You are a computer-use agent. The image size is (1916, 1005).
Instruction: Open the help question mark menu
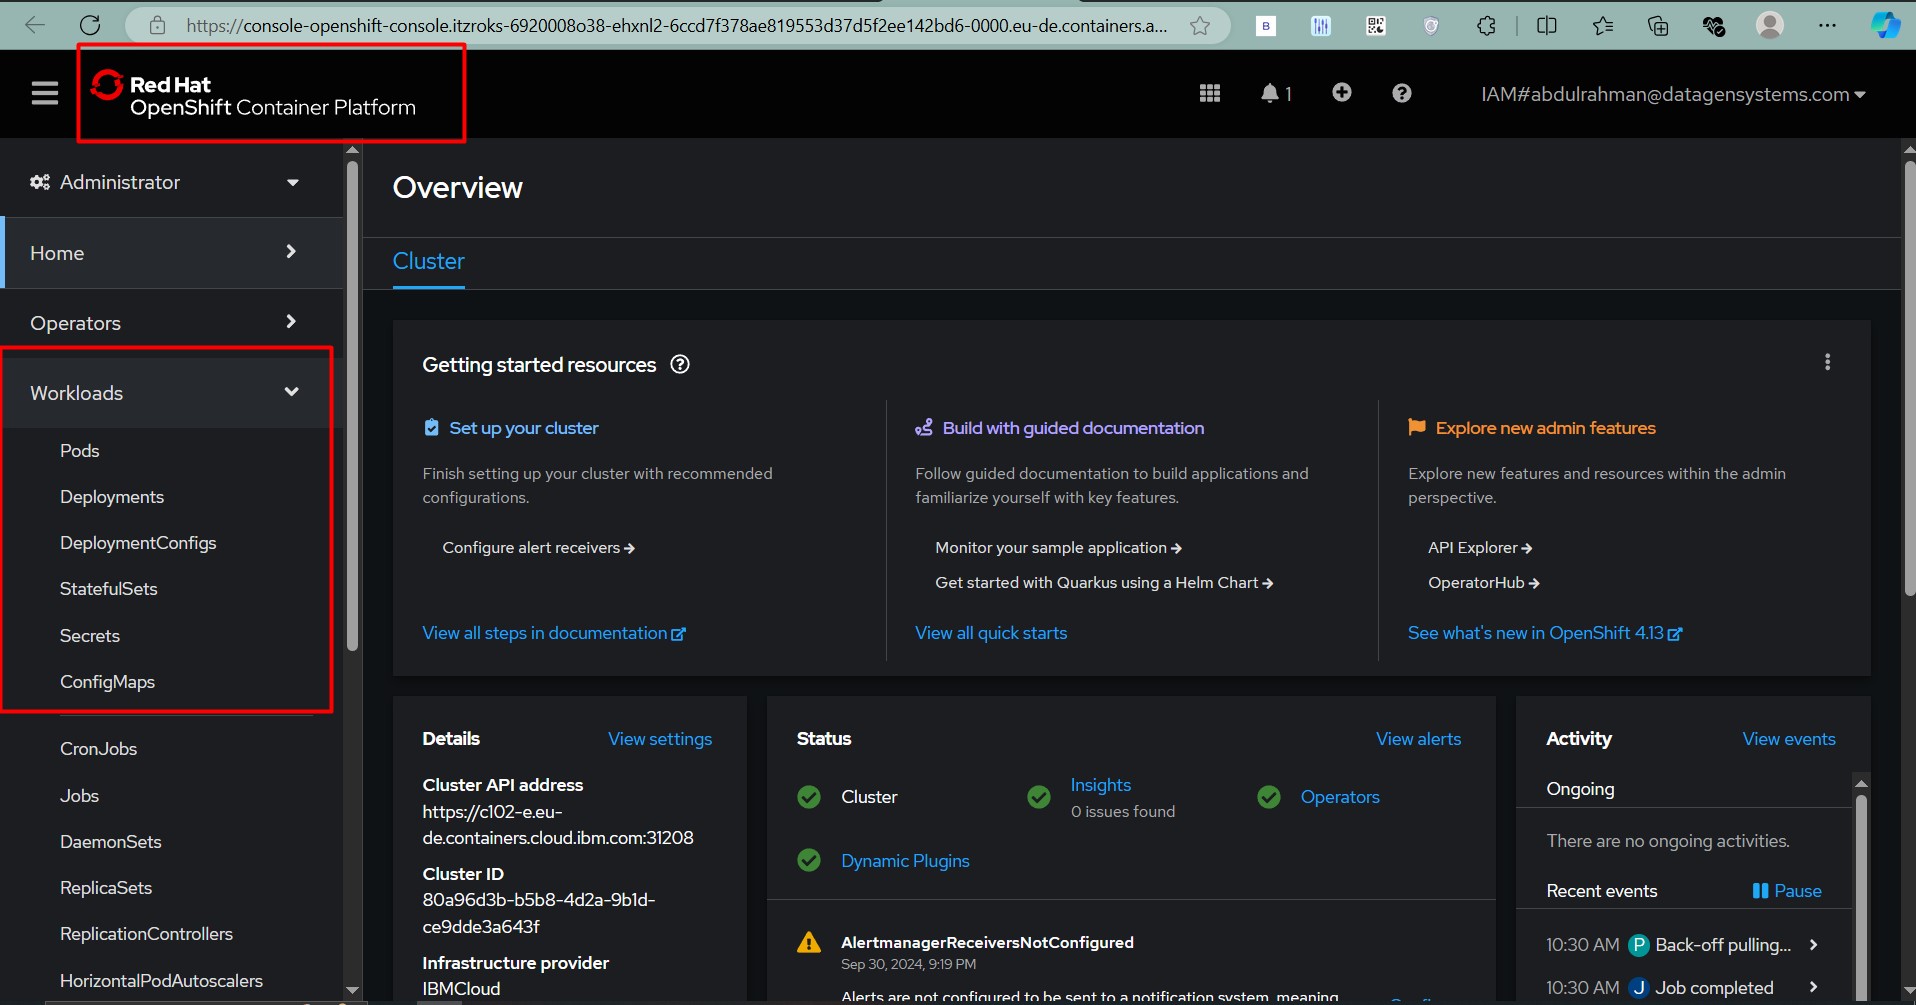tap(1402, 93)
